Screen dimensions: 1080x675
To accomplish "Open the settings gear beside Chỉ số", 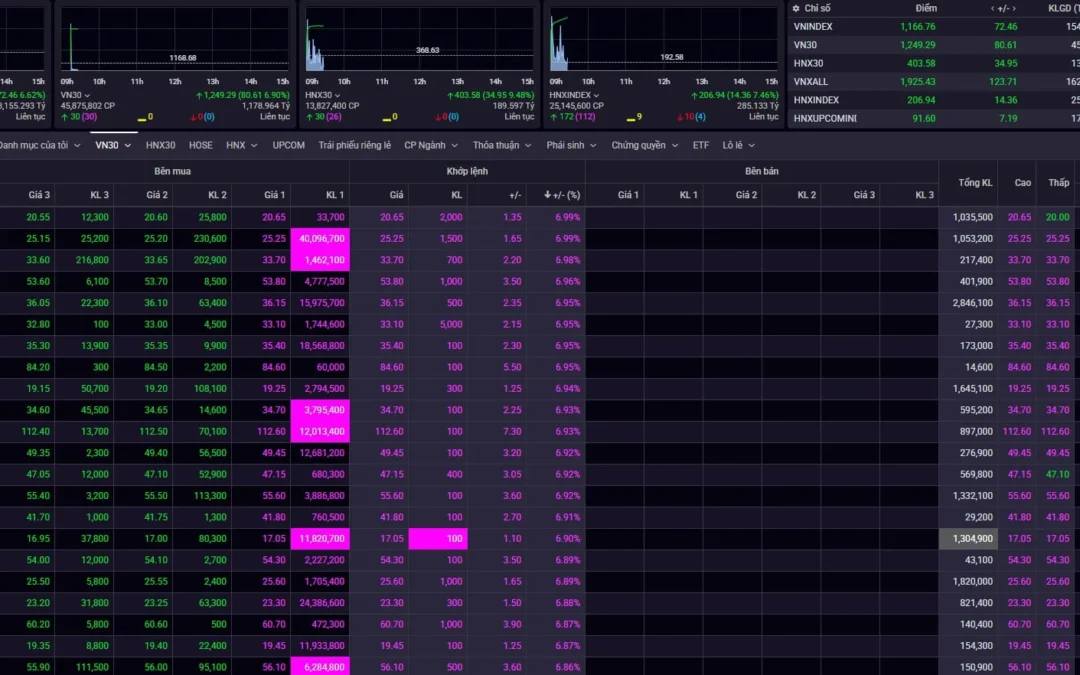I will pyautogui.click(x=795, y=8).
